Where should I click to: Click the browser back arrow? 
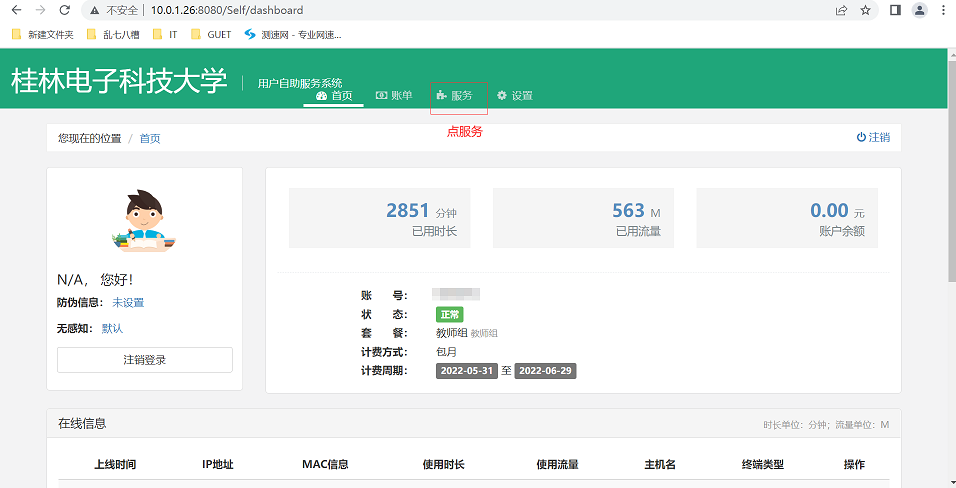point(15,10)
